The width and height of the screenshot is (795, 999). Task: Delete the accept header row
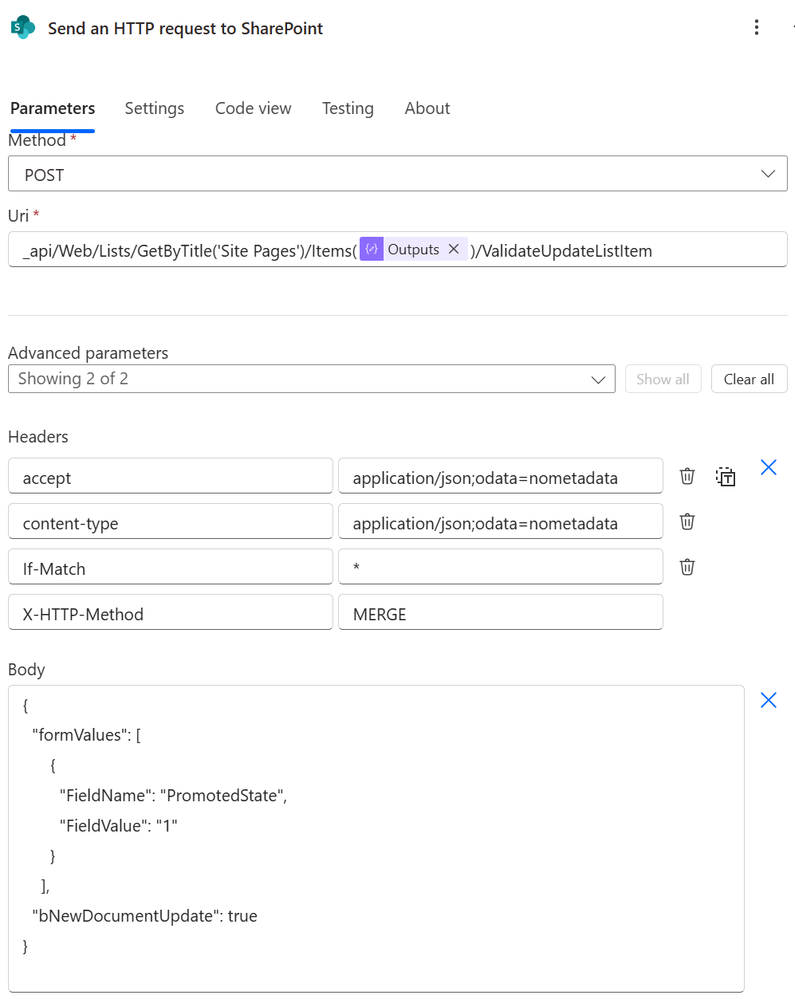[687, 477]
